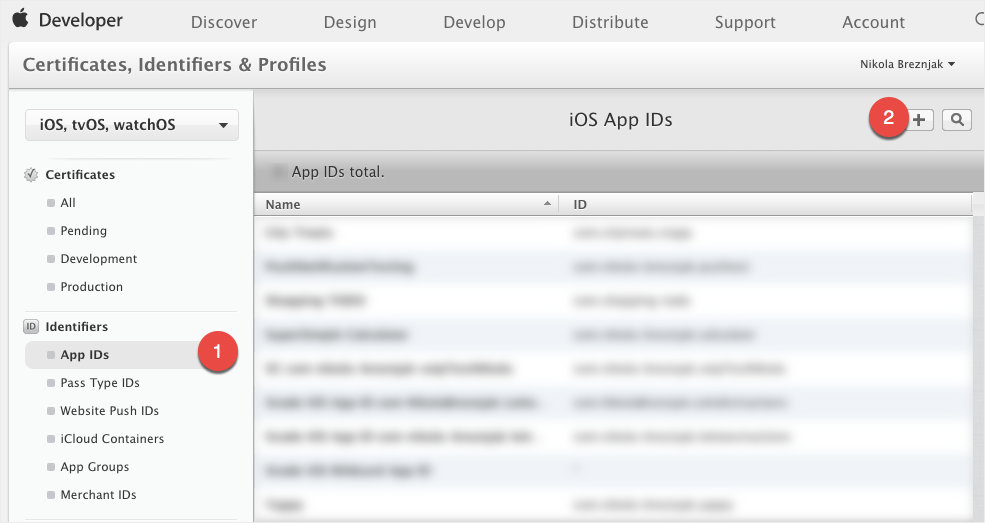Click the Apple logo icon
Viewport: 985px width, 523px height.
coord(20,18)
